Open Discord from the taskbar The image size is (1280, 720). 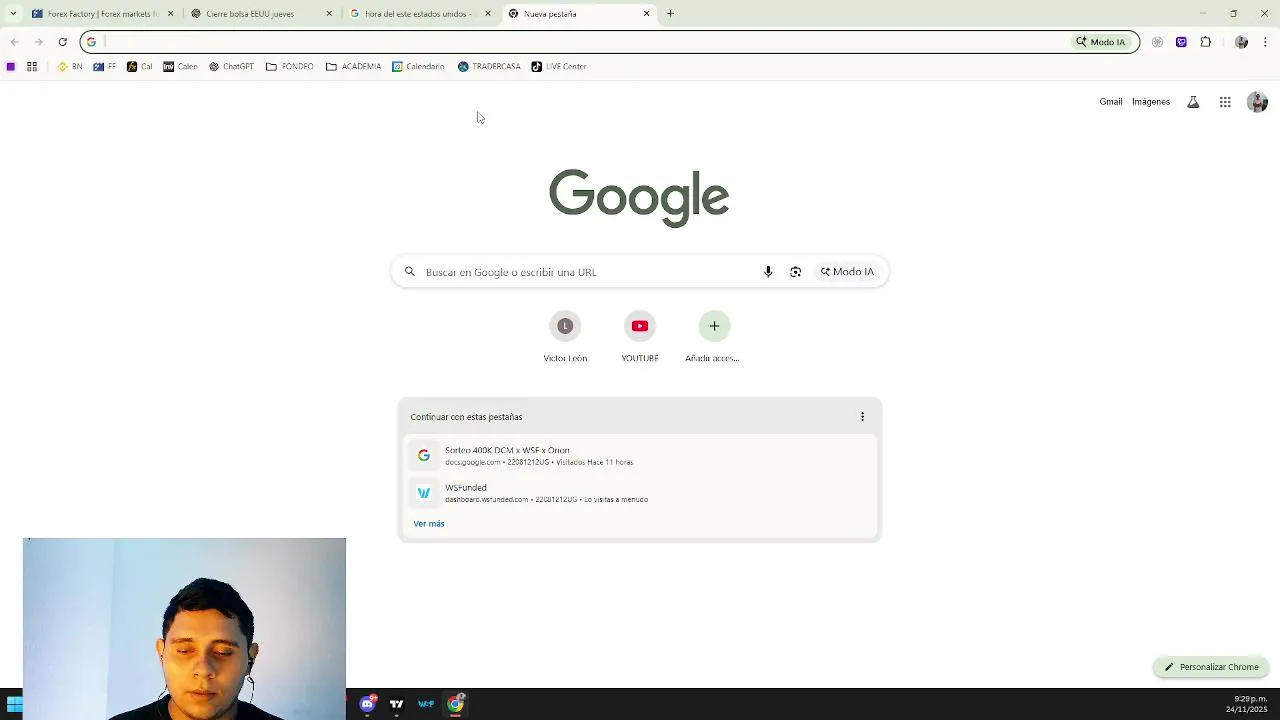tap(367, 704)
